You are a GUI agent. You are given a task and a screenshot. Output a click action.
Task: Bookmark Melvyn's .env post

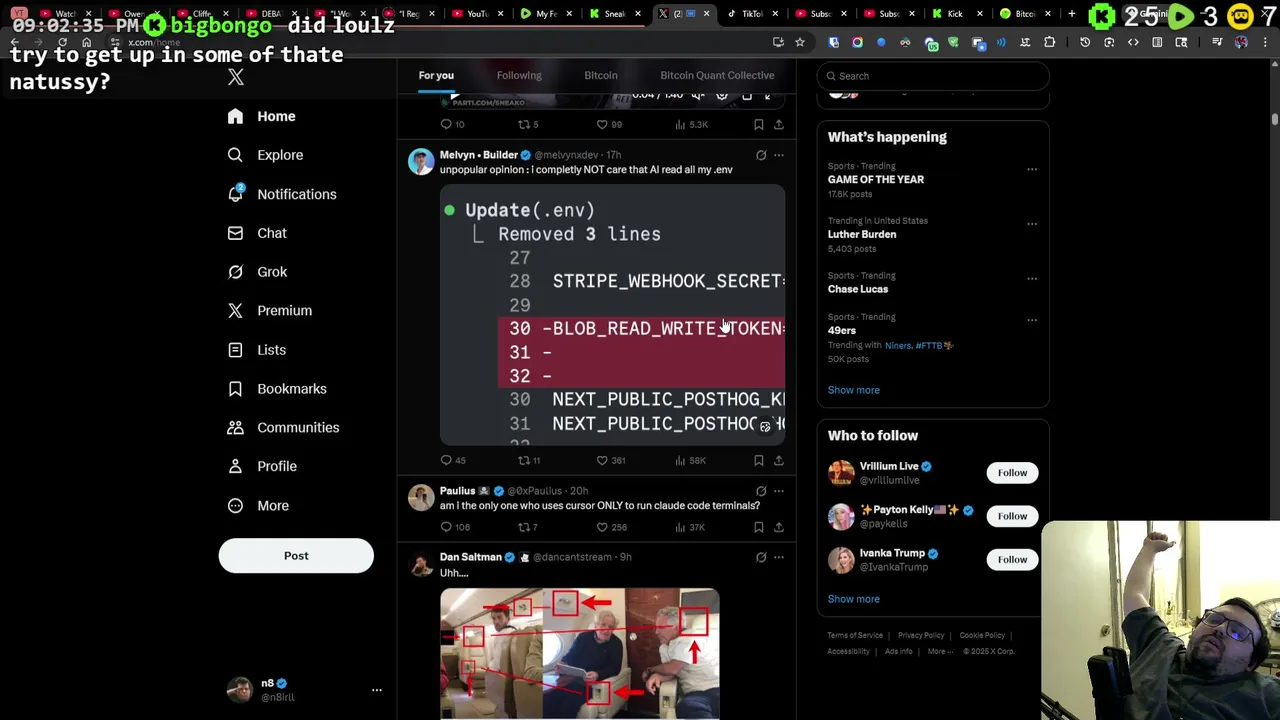tap(759, 460)
